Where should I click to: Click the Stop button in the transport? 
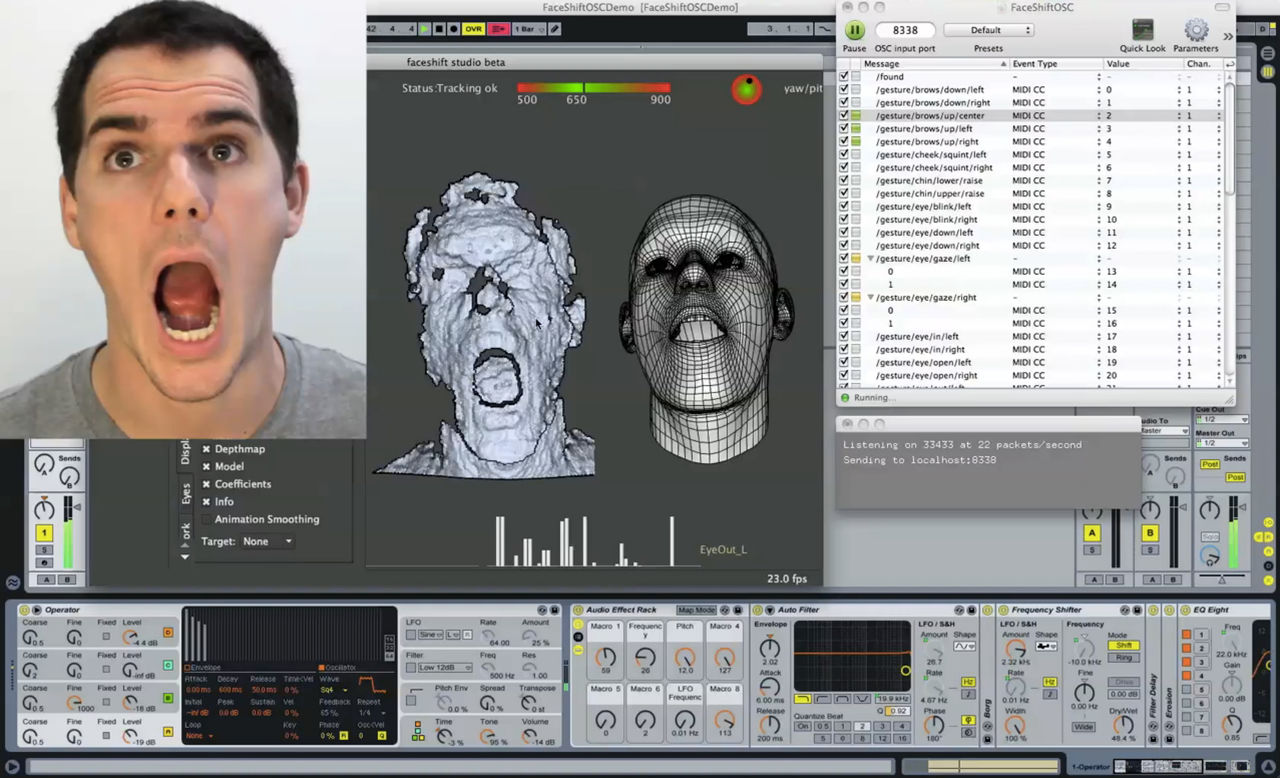pos(438,29)
